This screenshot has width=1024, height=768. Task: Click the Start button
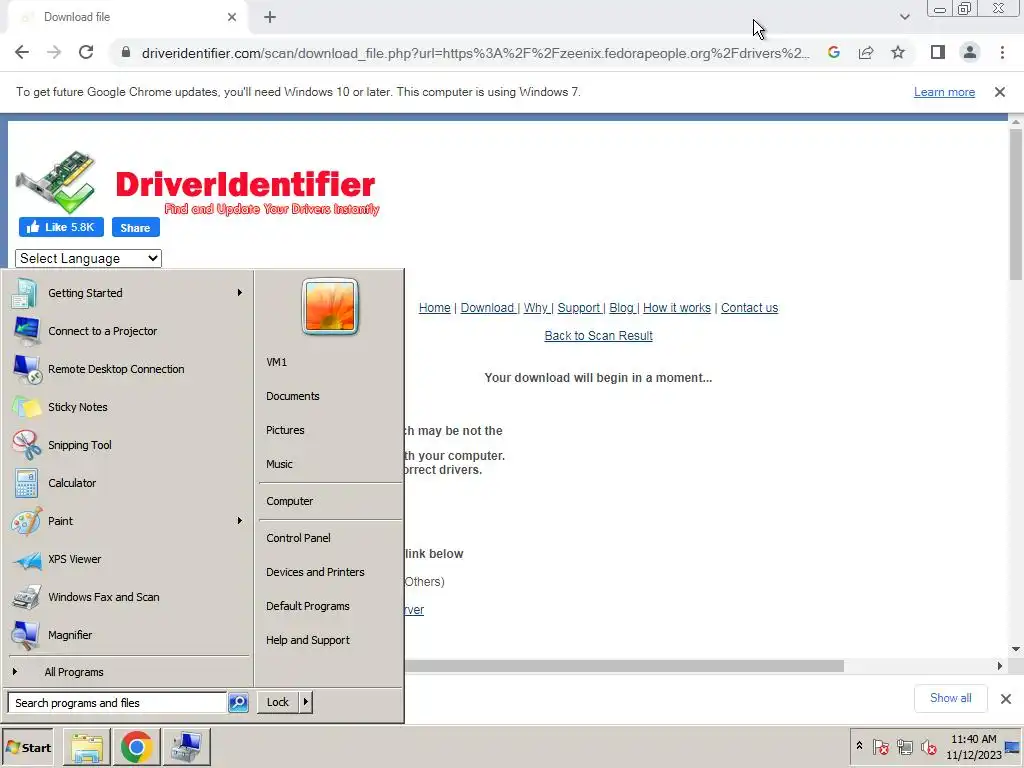(x=27, y=748)
